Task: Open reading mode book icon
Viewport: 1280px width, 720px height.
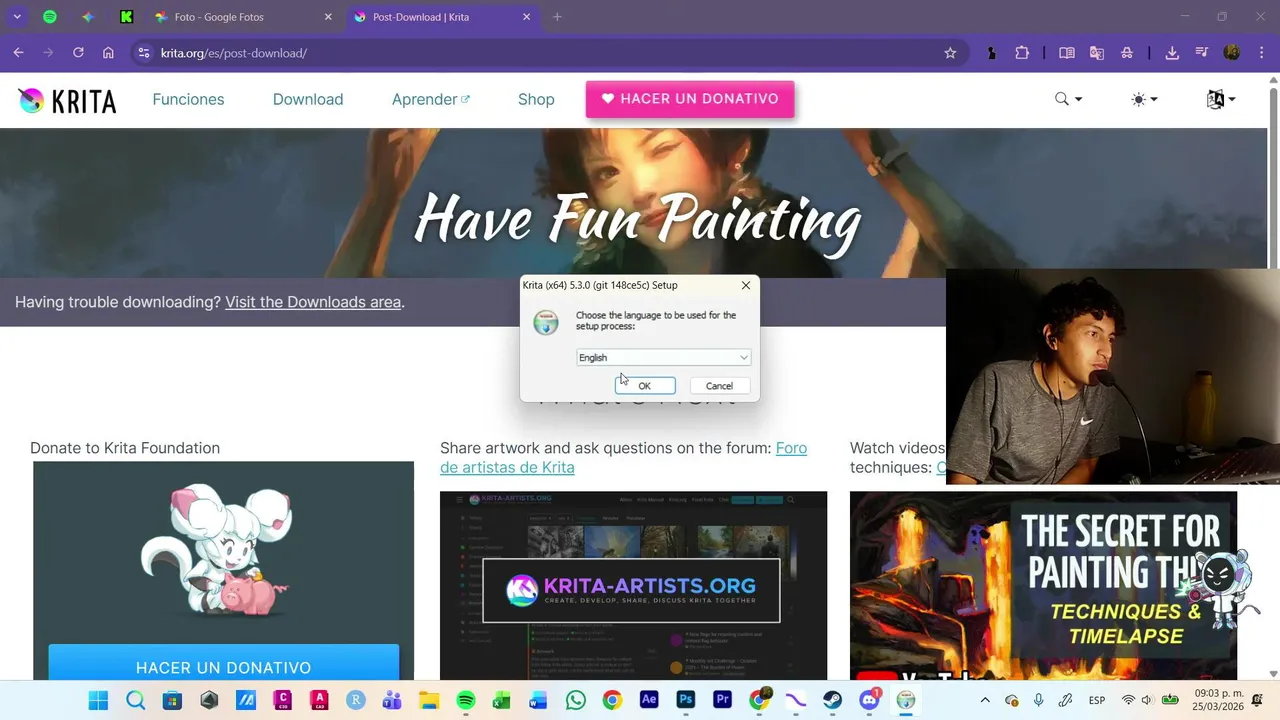Action: coord(1067,53)
